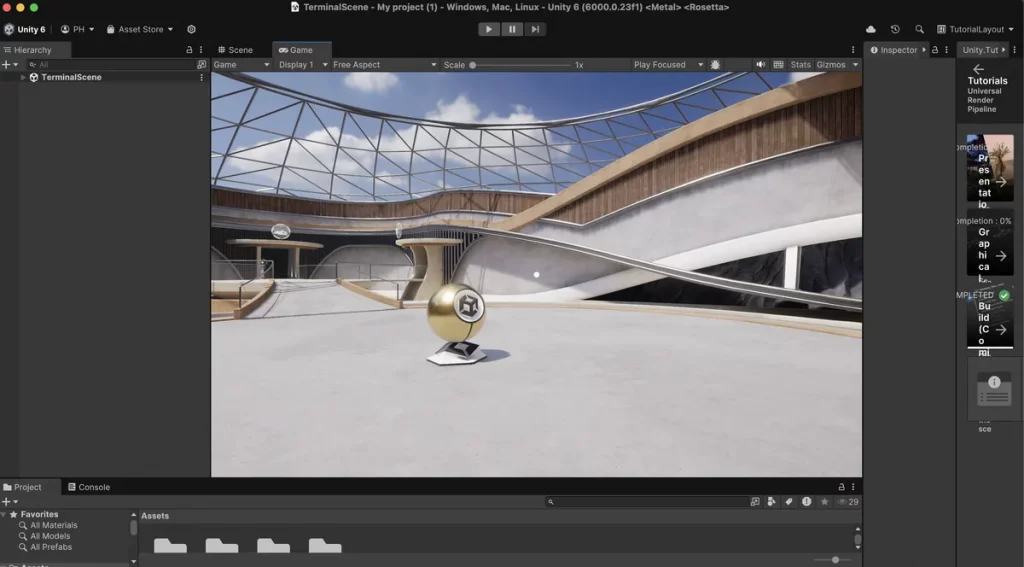This screenshot has height=567, width=1024.
Task: Expand the TerminalScene tree item
Action: [x=23, y=77]
